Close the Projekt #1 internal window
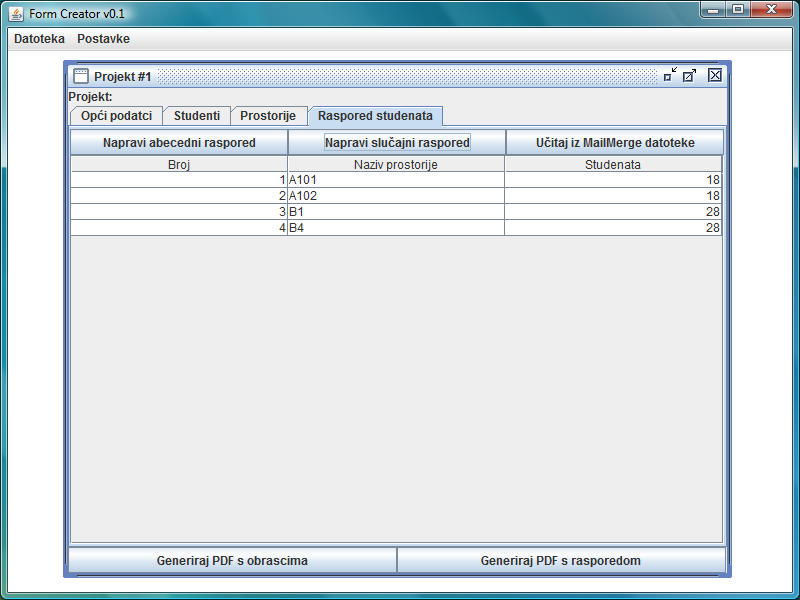 tap(714, 75)
